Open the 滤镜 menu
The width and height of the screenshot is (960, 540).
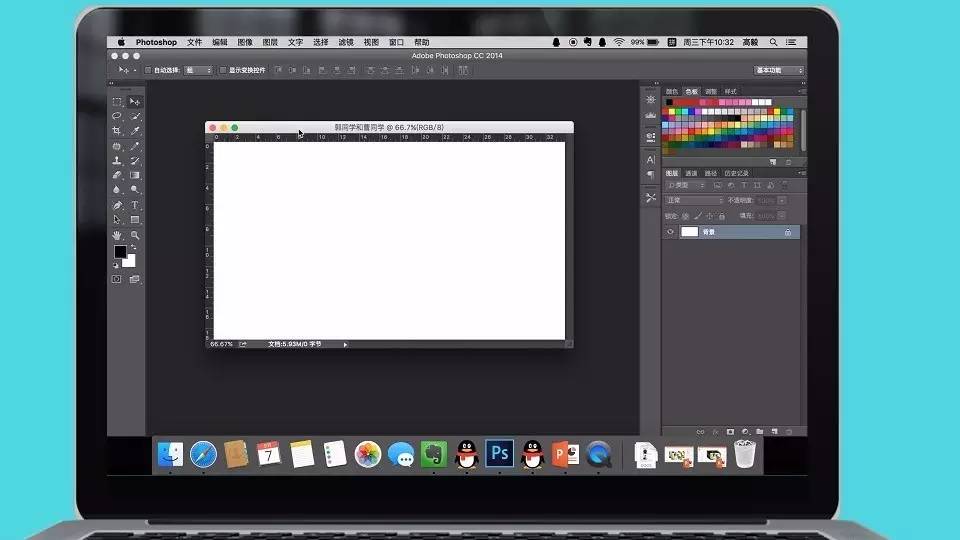click(346, 42)
